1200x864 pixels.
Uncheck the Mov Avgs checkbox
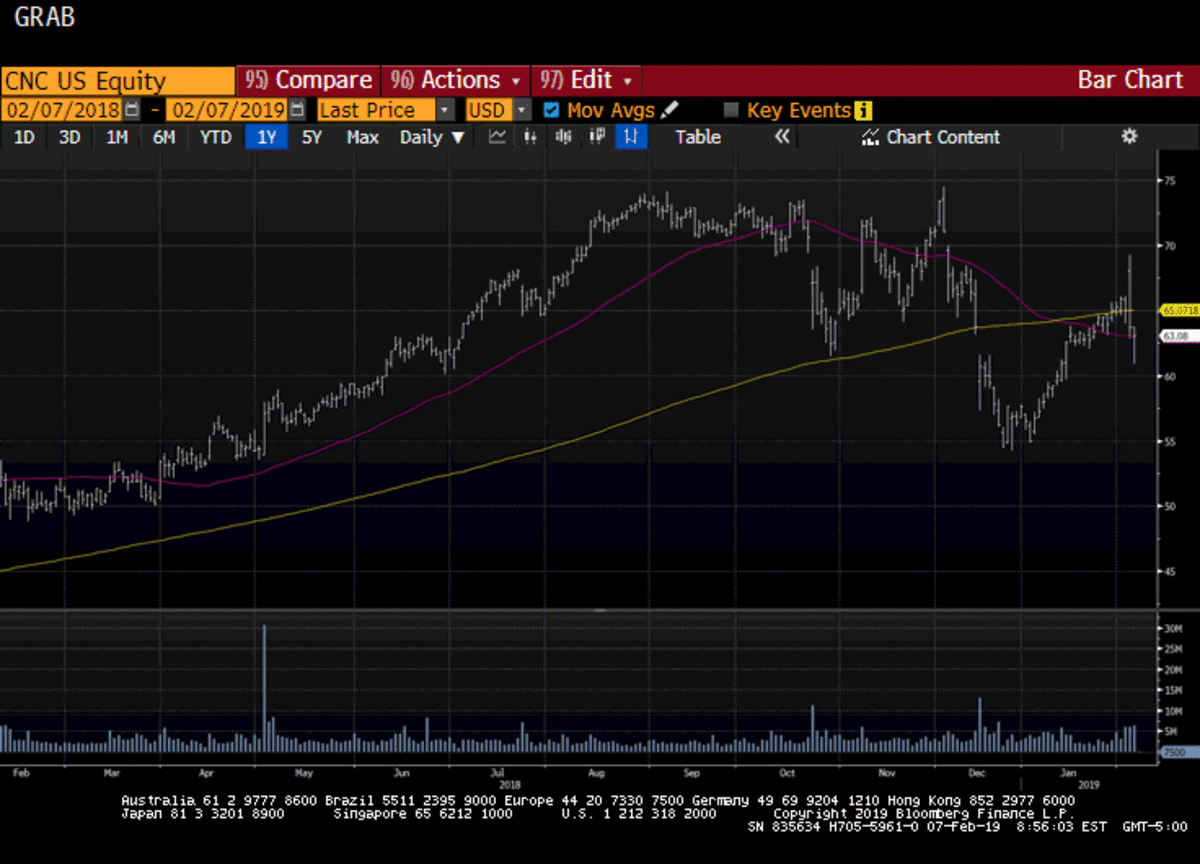click(551, 110)
